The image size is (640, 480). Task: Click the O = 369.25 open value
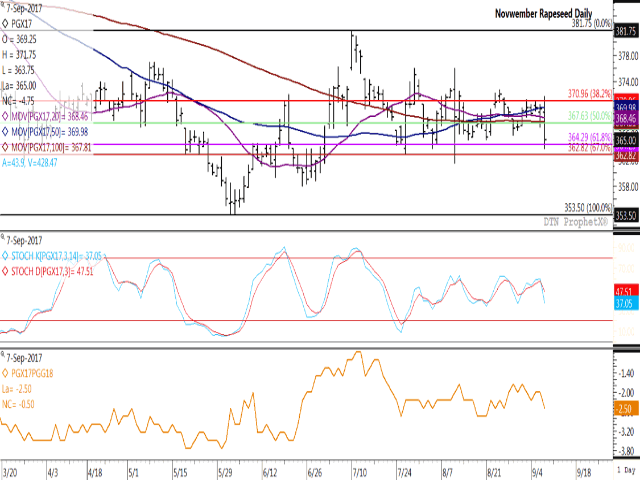coord(19,39)
